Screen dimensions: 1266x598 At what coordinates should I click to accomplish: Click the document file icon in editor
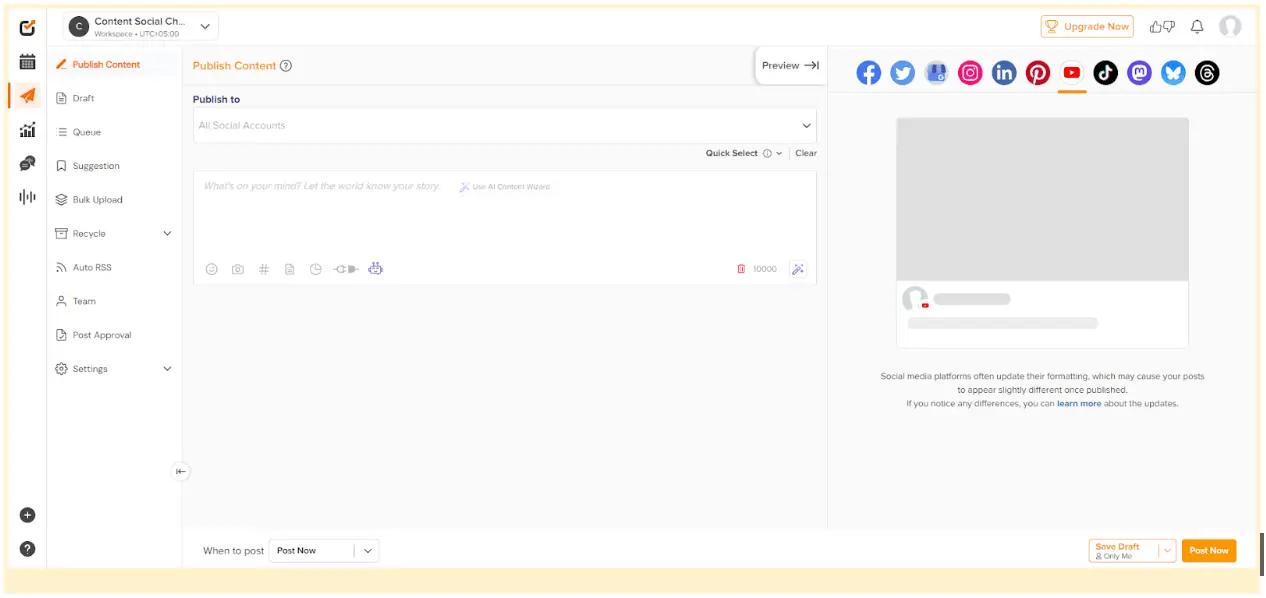tap(290, 269)
